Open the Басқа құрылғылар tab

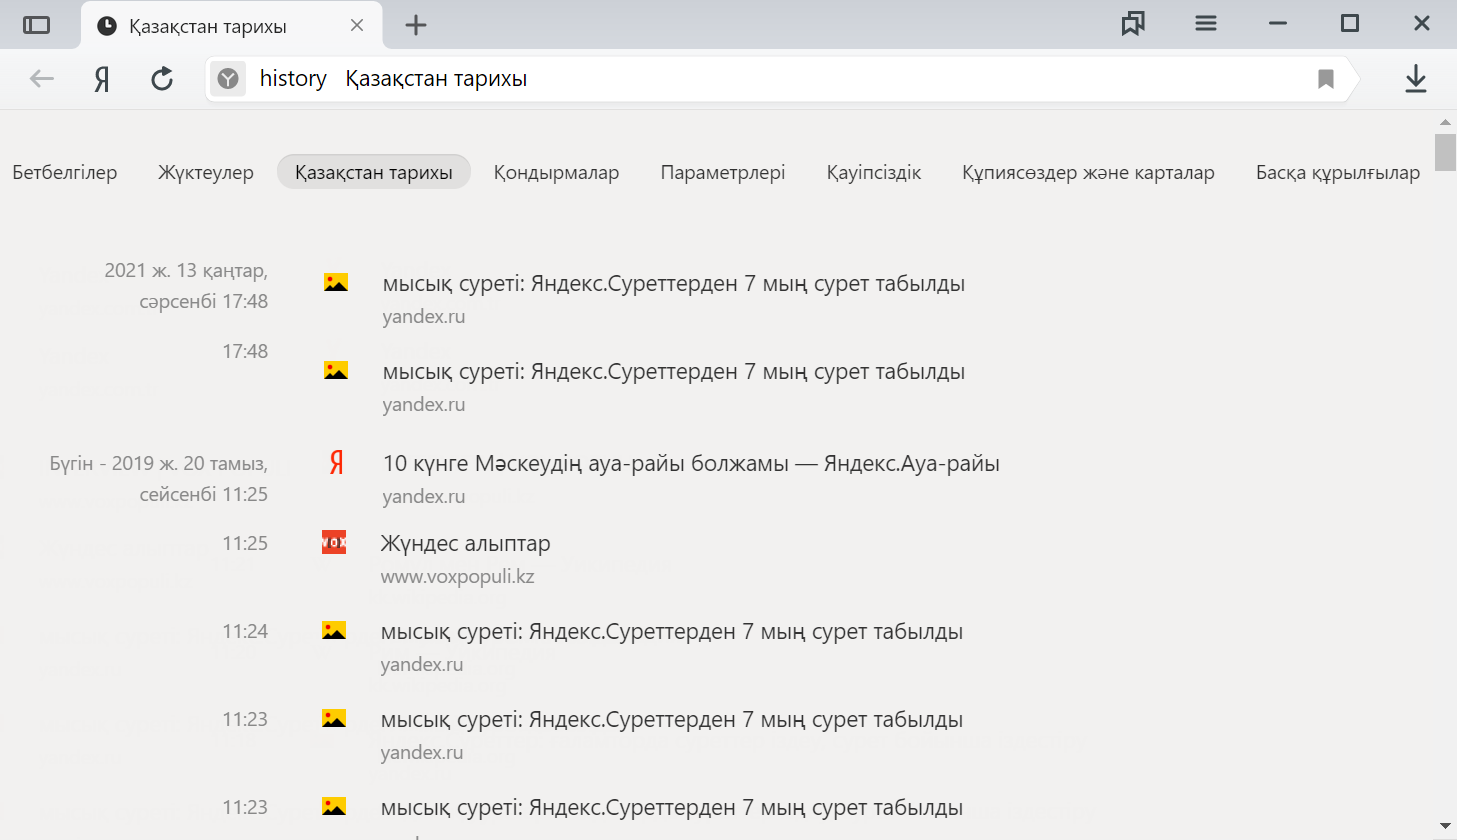point(1338,172)
